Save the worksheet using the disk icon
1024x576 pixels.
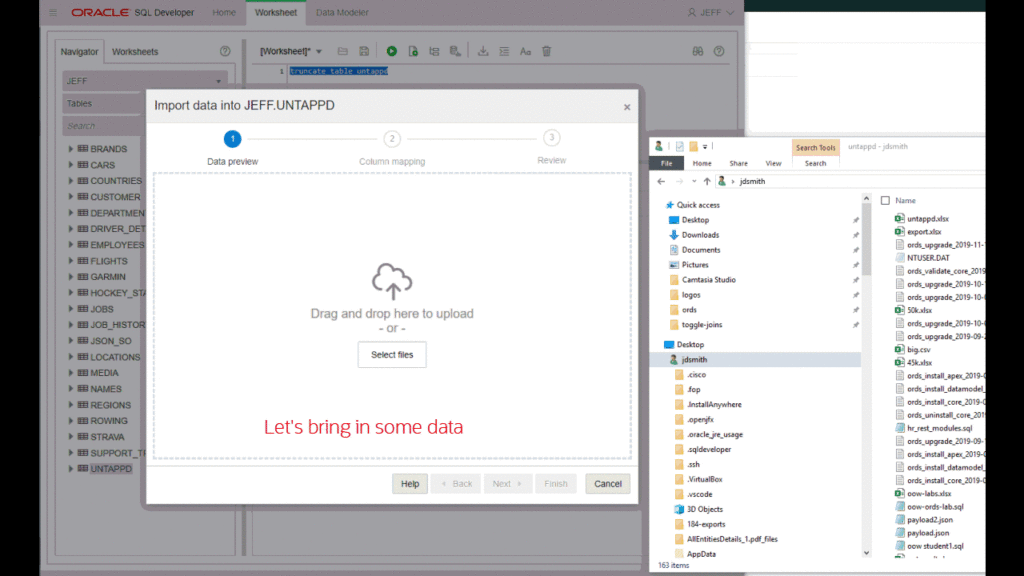[365, 50]
